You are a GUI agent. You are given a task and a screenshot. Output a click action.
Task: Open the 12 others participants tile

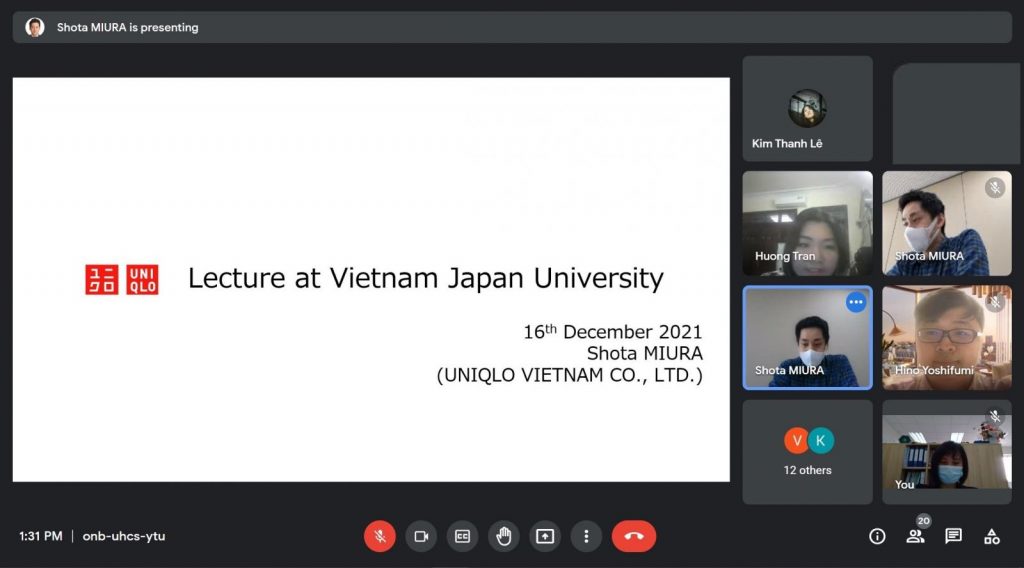pyautogui.click(x=807, y=452)
